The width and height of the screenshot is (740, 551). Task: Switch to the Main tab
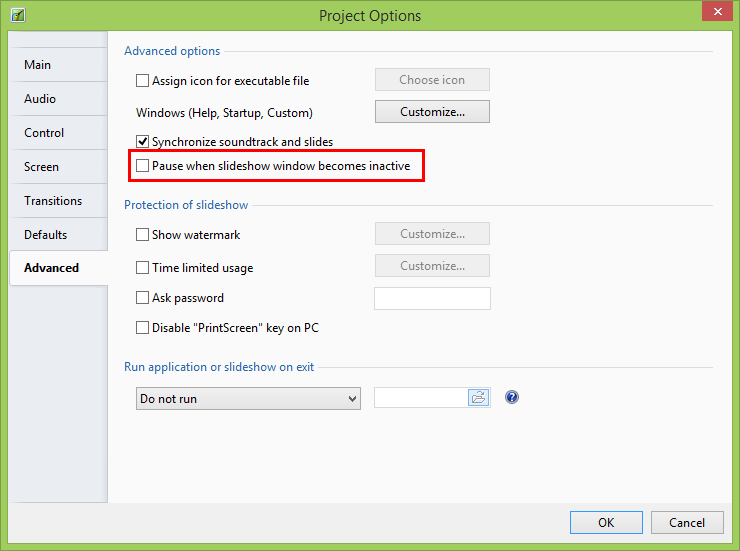[x=38, y=65]
